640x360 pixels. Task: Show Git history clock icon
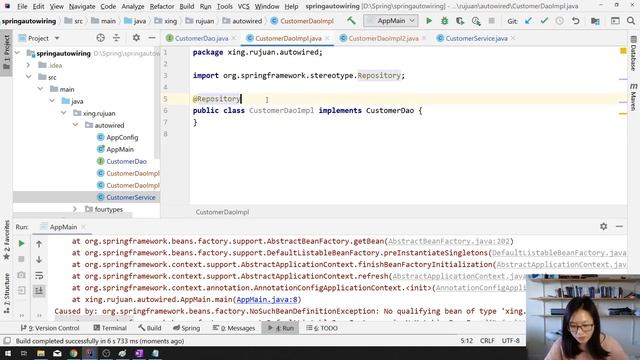point(560,21)
